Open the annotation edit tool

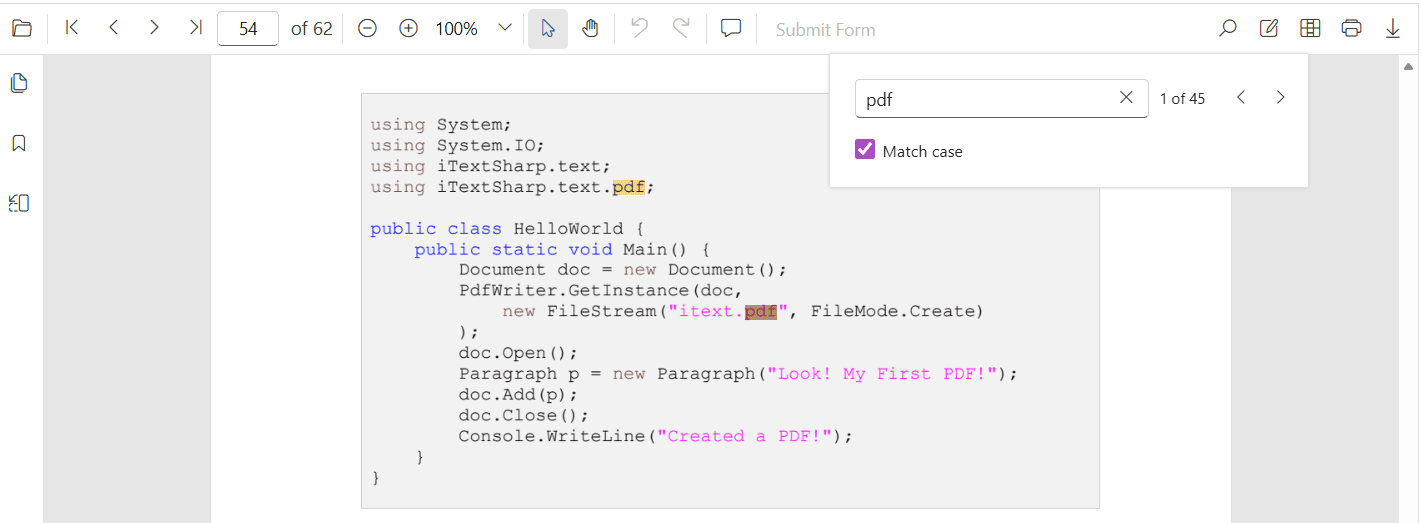[x=1269, y=28]
